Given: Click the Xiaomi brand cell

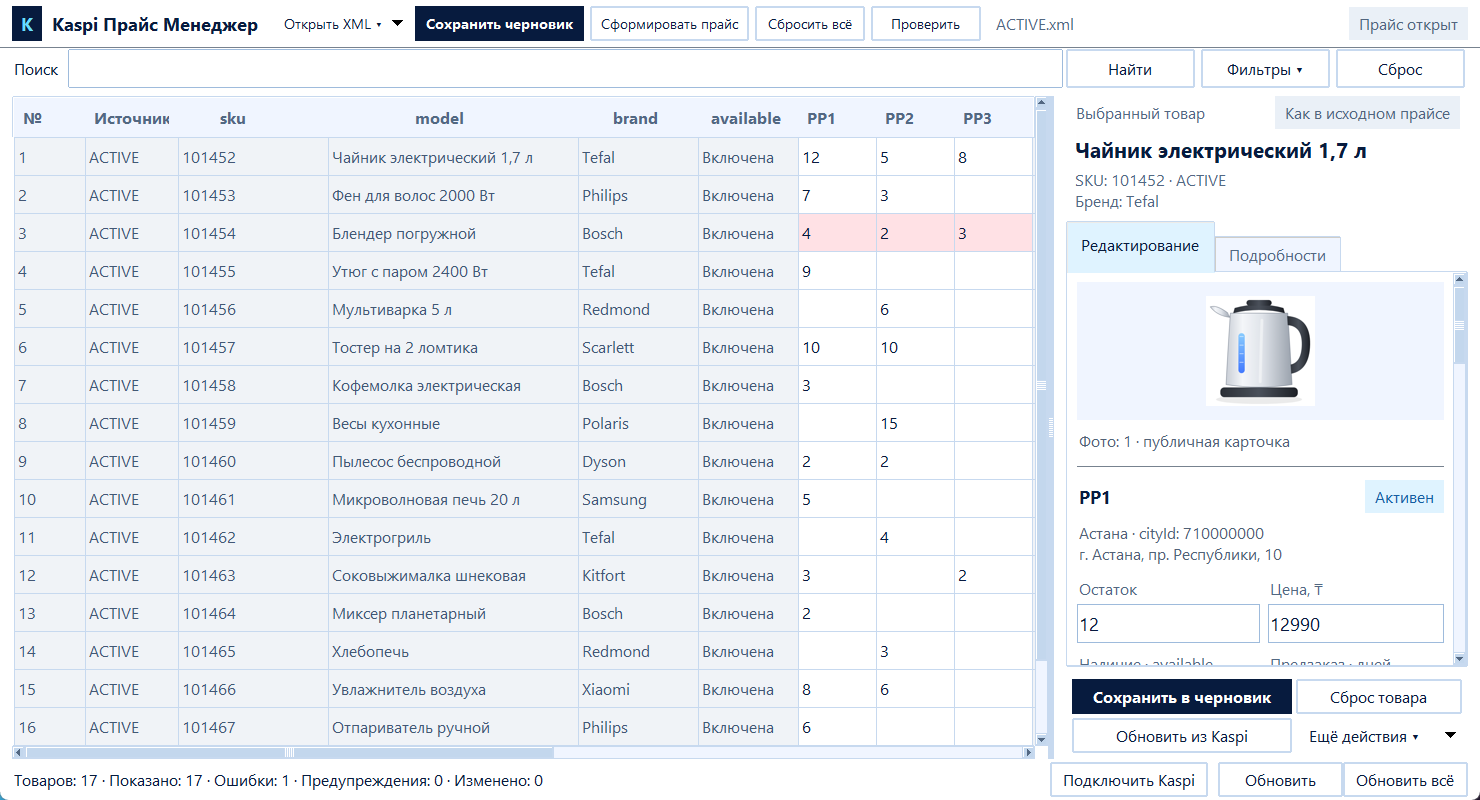Looking at the screenshot, I should (638, 690).
